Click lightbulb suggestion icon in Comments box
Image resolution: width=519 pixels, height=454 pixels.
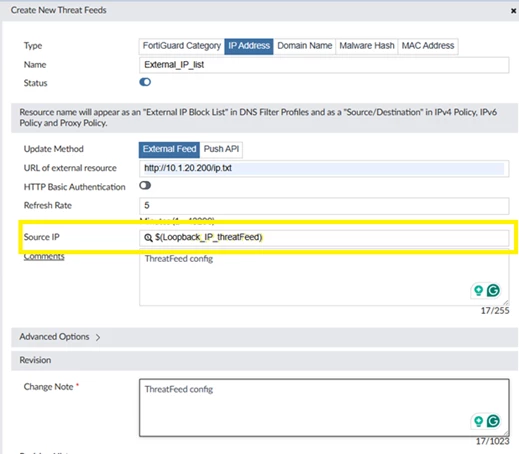479,290
